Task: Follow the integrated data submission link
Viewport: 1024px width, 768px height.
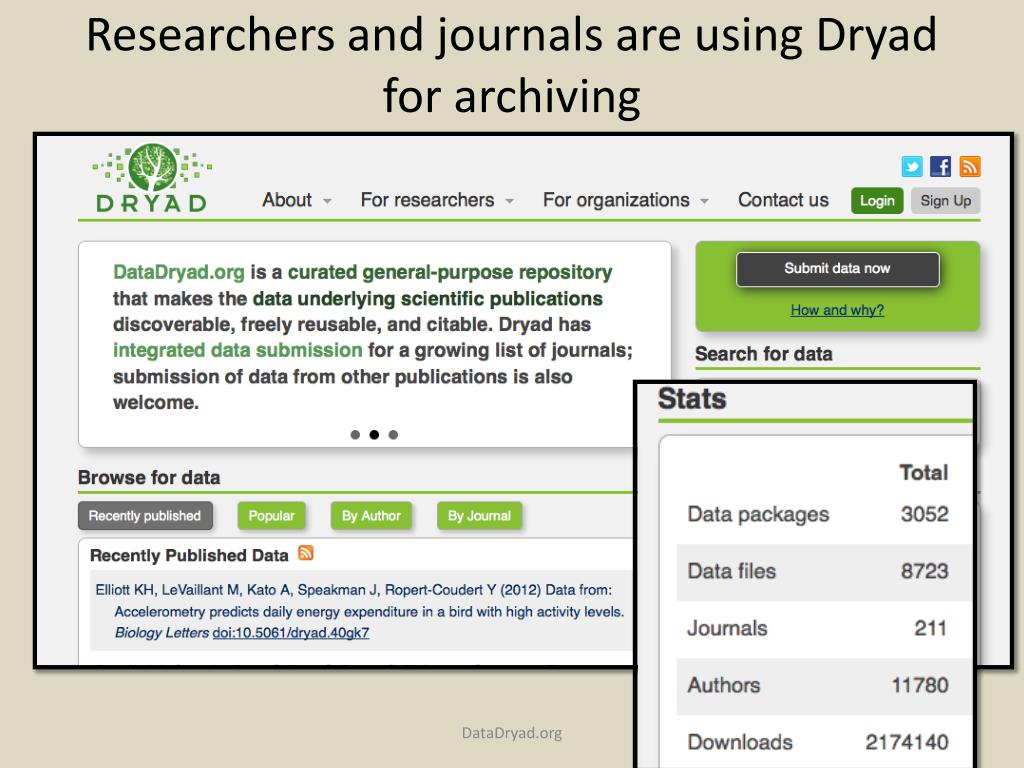Action: click(238, 350)
